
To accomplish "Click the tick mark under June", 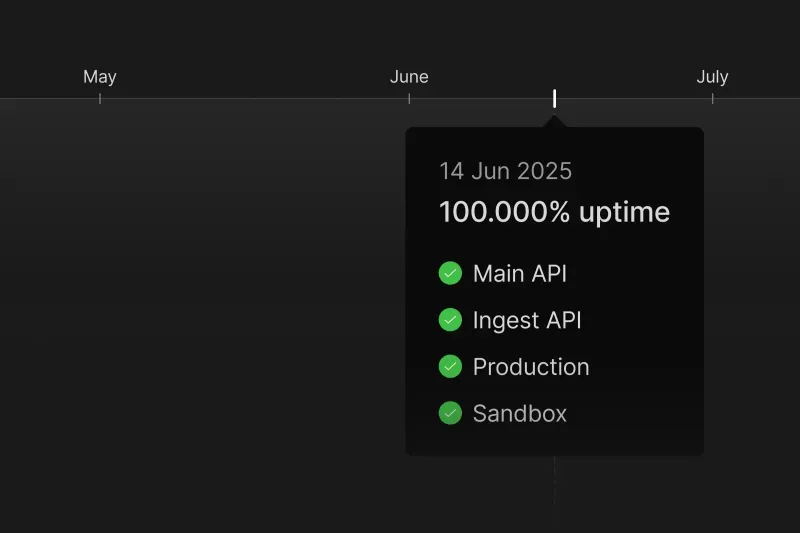I will point(409,99).
